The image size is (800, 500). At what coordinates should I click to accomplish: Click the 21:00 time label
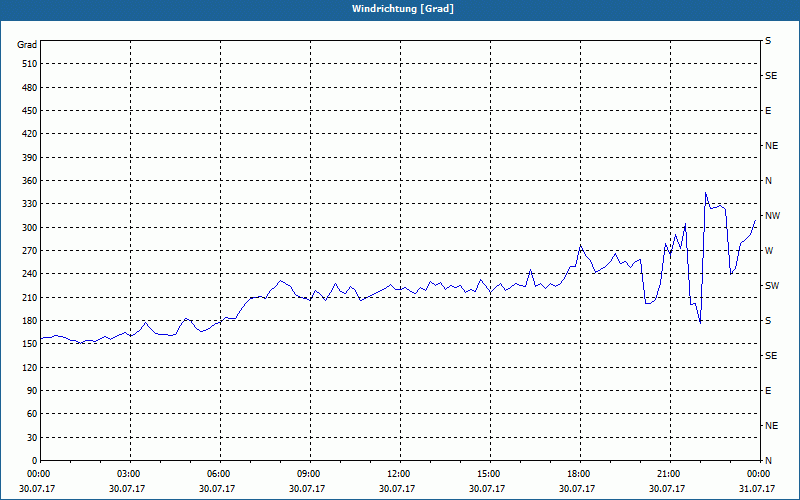click(x=669, y=474)
